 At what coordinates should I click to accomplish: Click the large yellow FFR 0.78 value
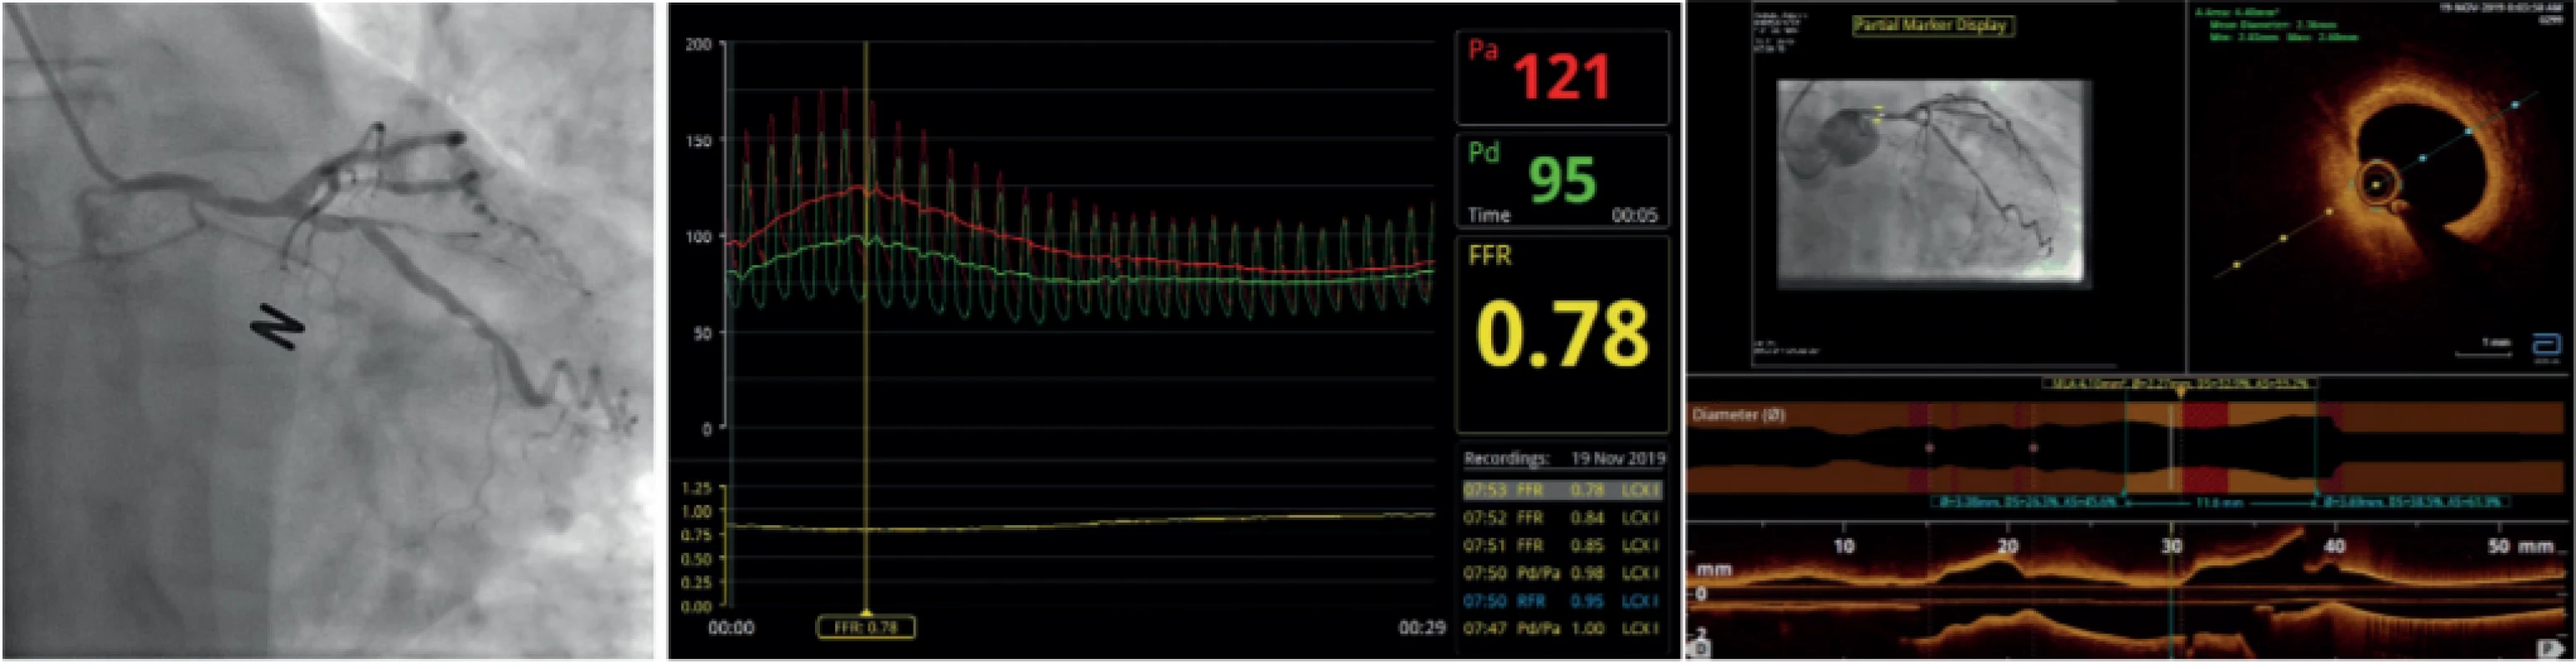pyautogui.click(x=1562, y=333)
